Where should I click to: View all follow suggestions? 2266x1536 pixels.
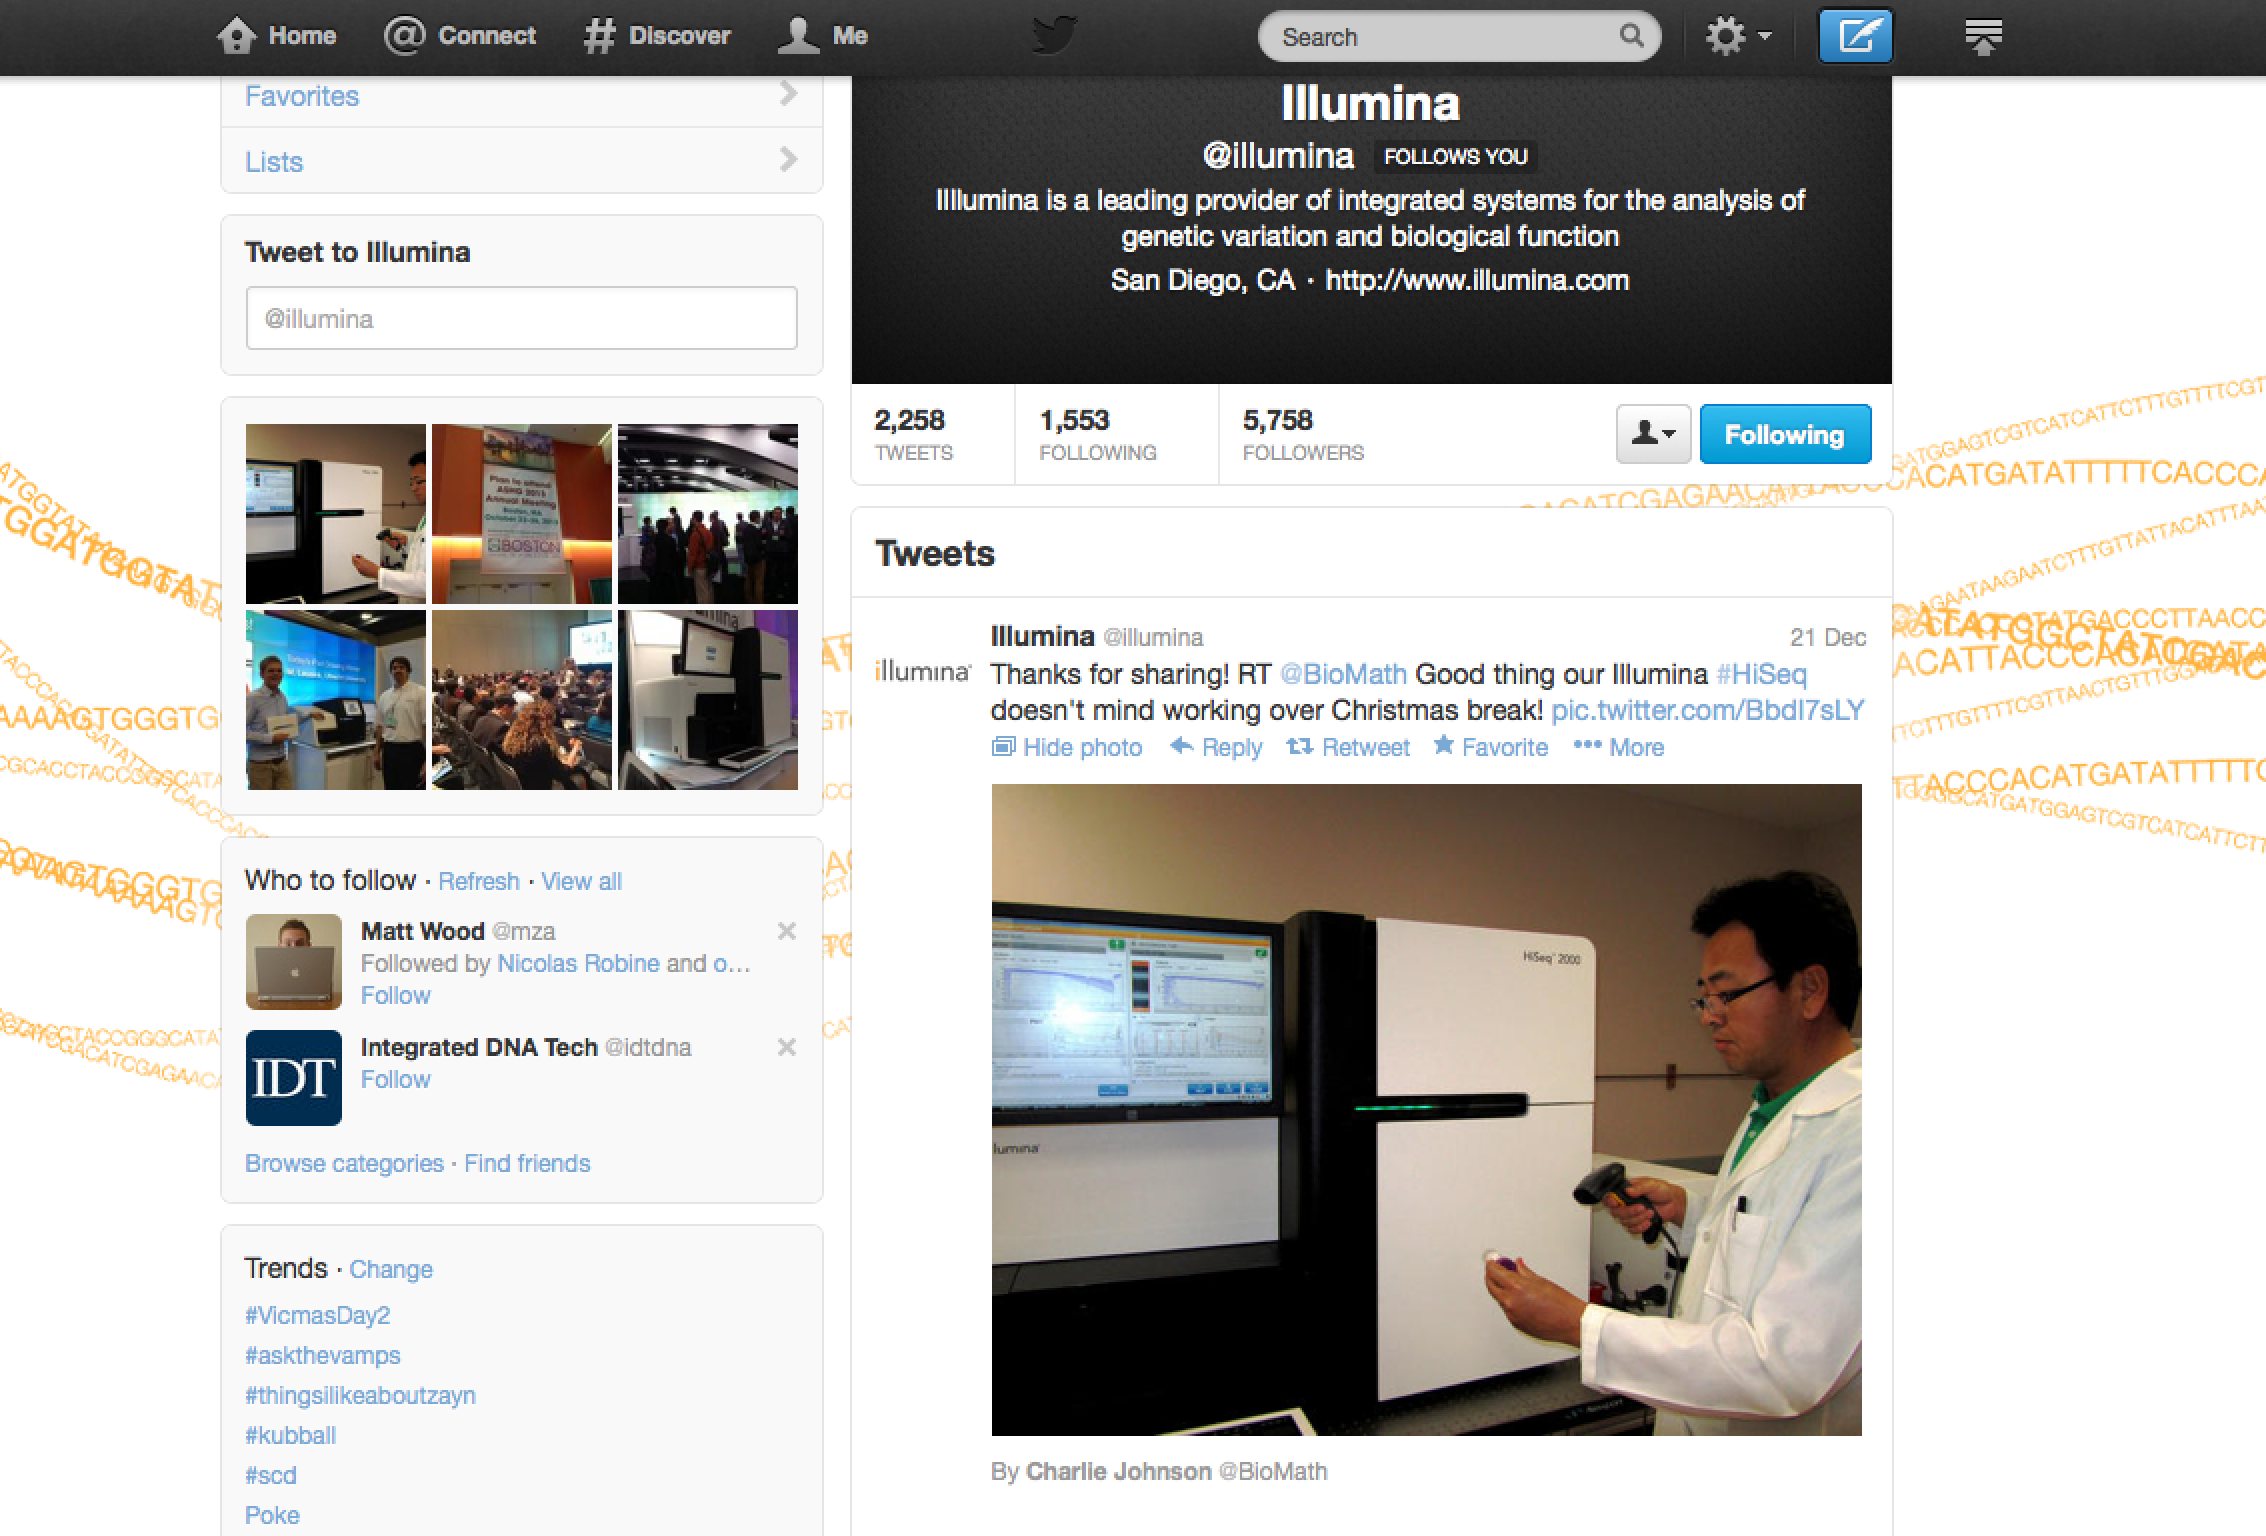[581, 881]
